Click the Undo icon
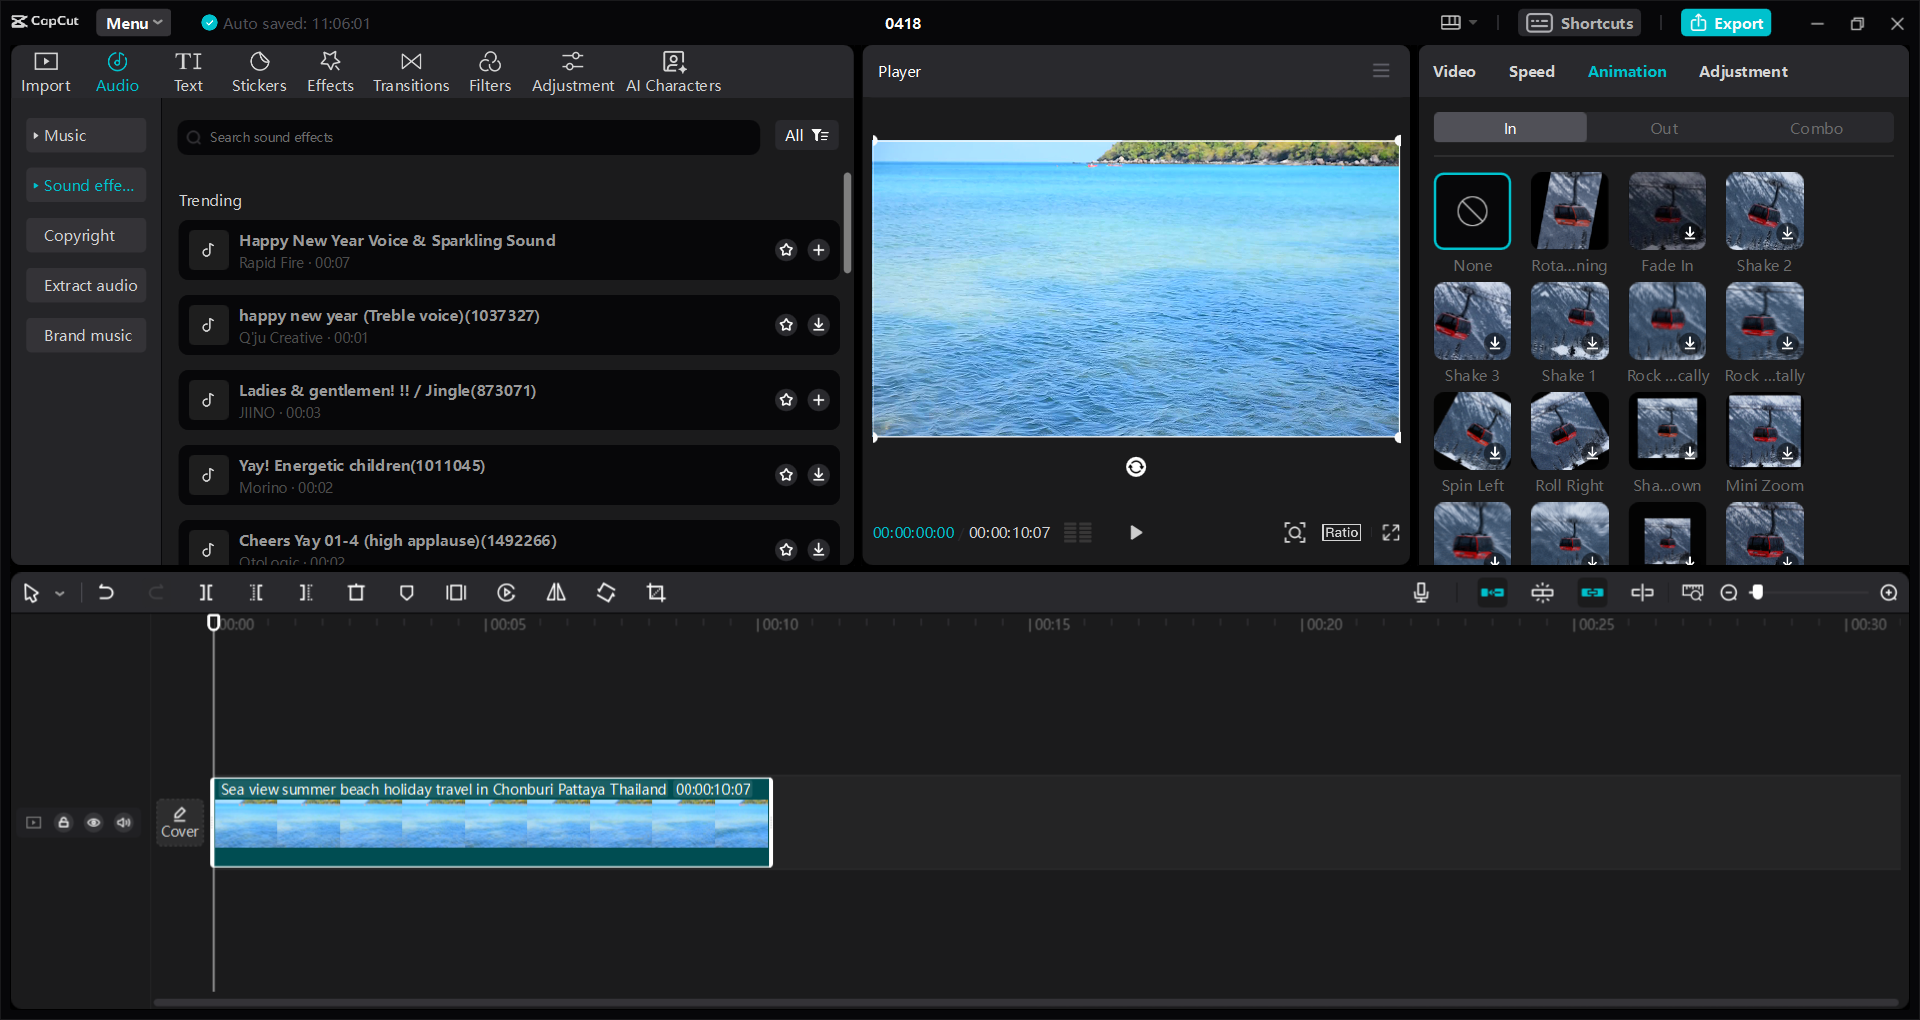 (106, 592)
